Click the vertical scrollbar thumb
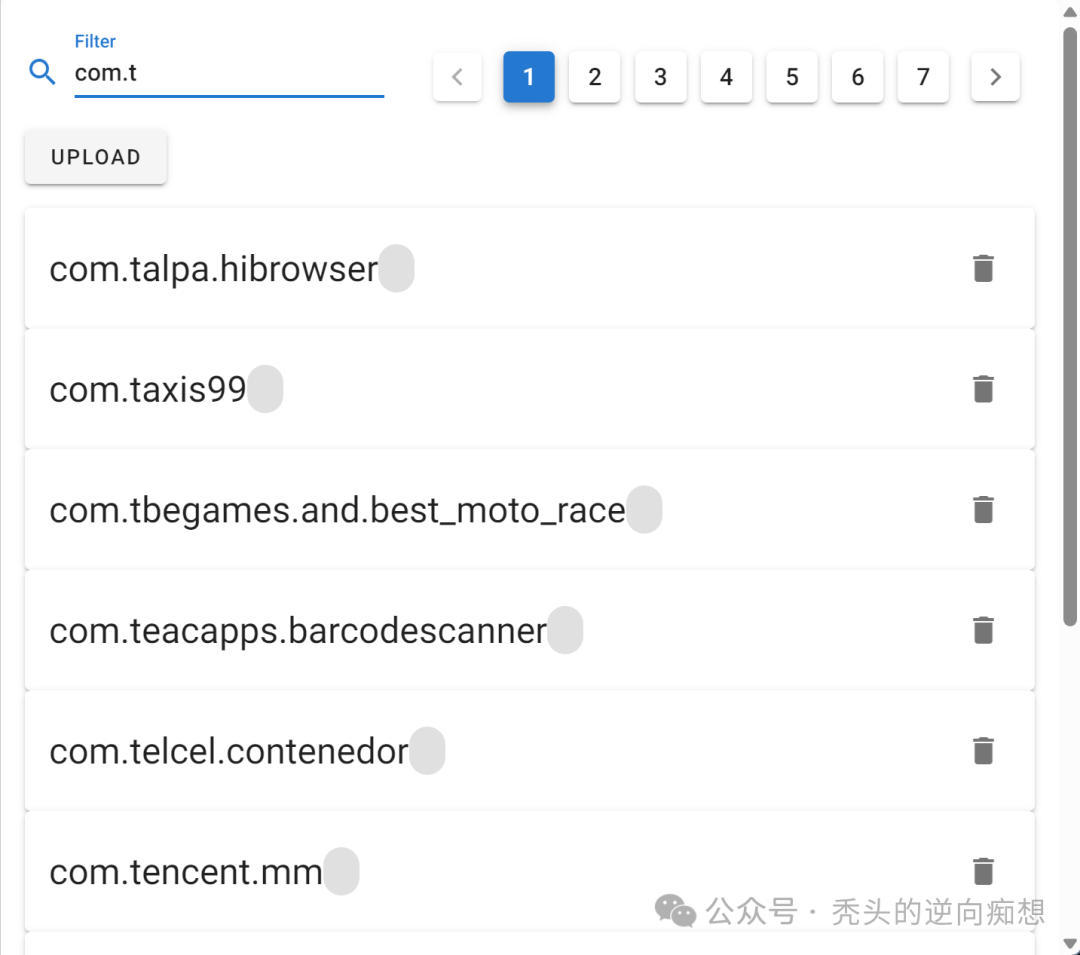Viewport: 1080px width, 955px height. (1070, 326)
